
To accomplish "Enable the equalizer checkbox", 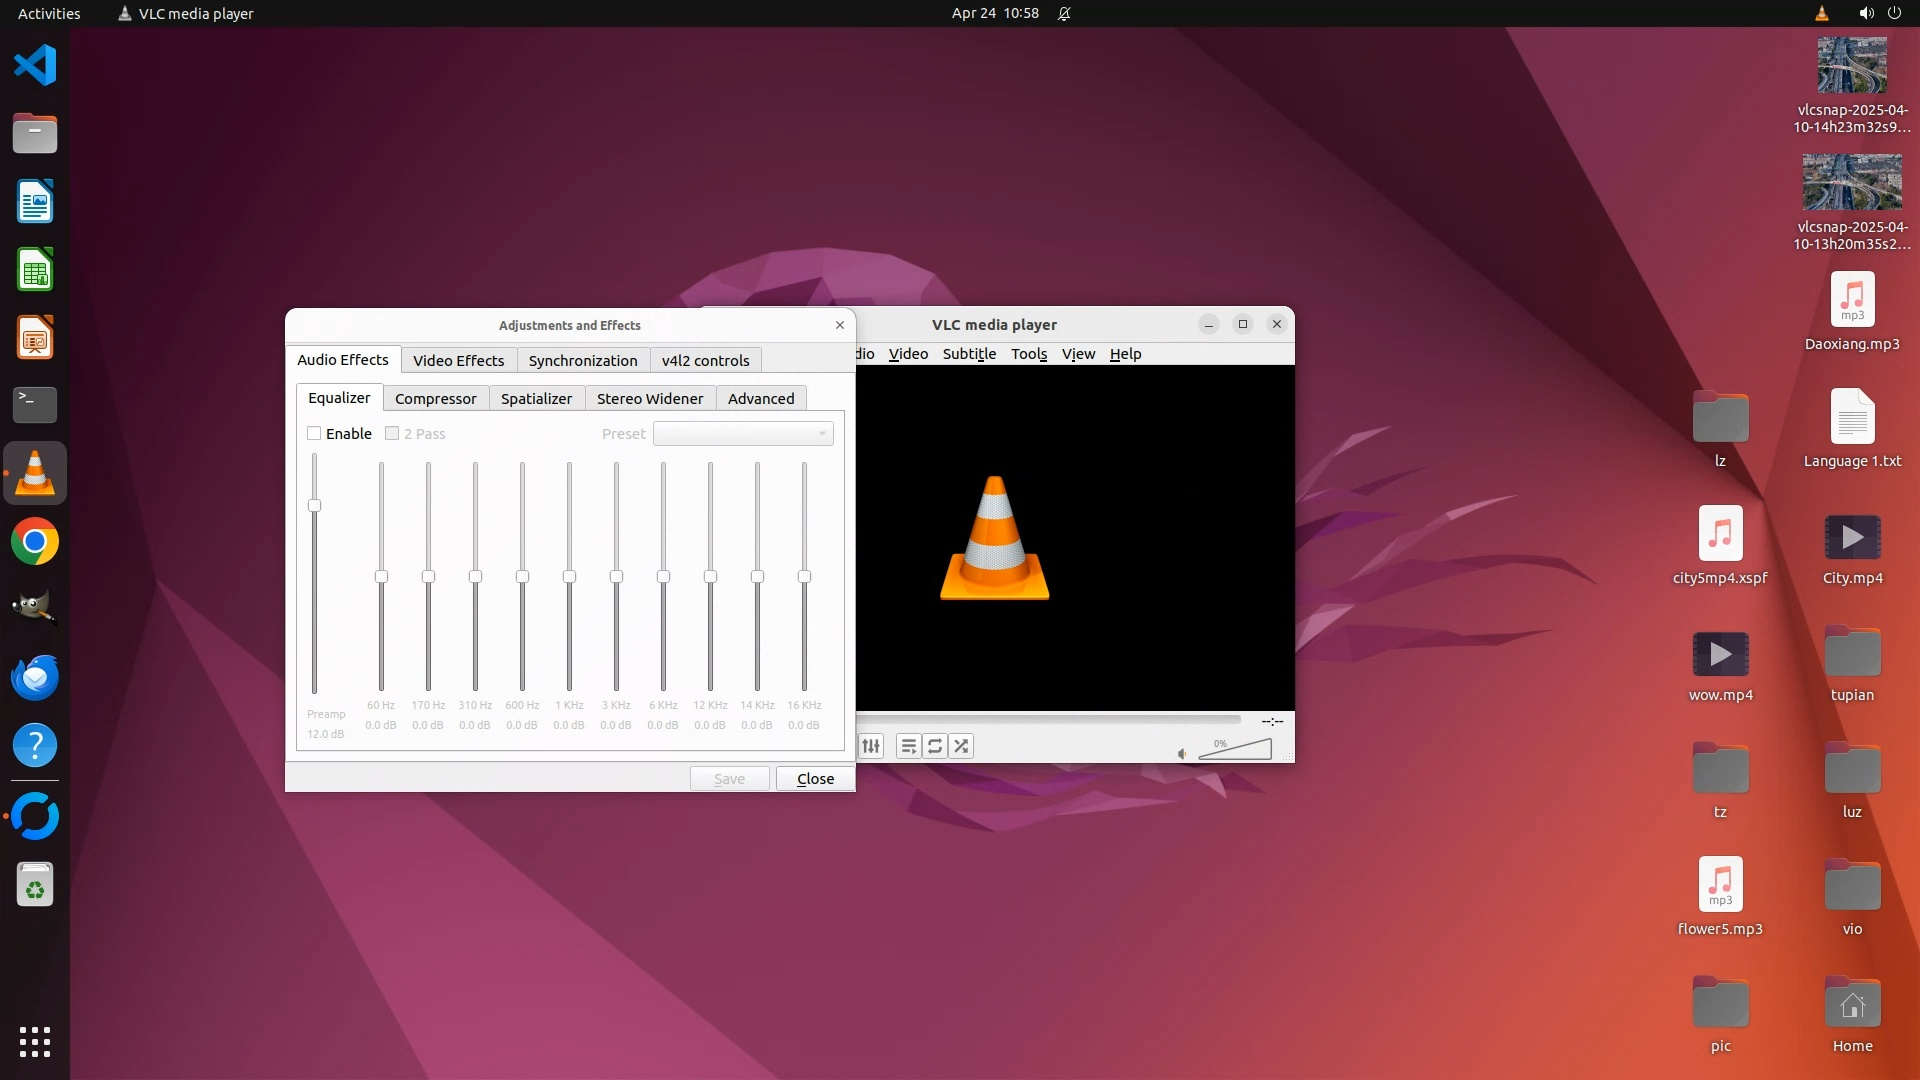I will click(x=314, y=433).
